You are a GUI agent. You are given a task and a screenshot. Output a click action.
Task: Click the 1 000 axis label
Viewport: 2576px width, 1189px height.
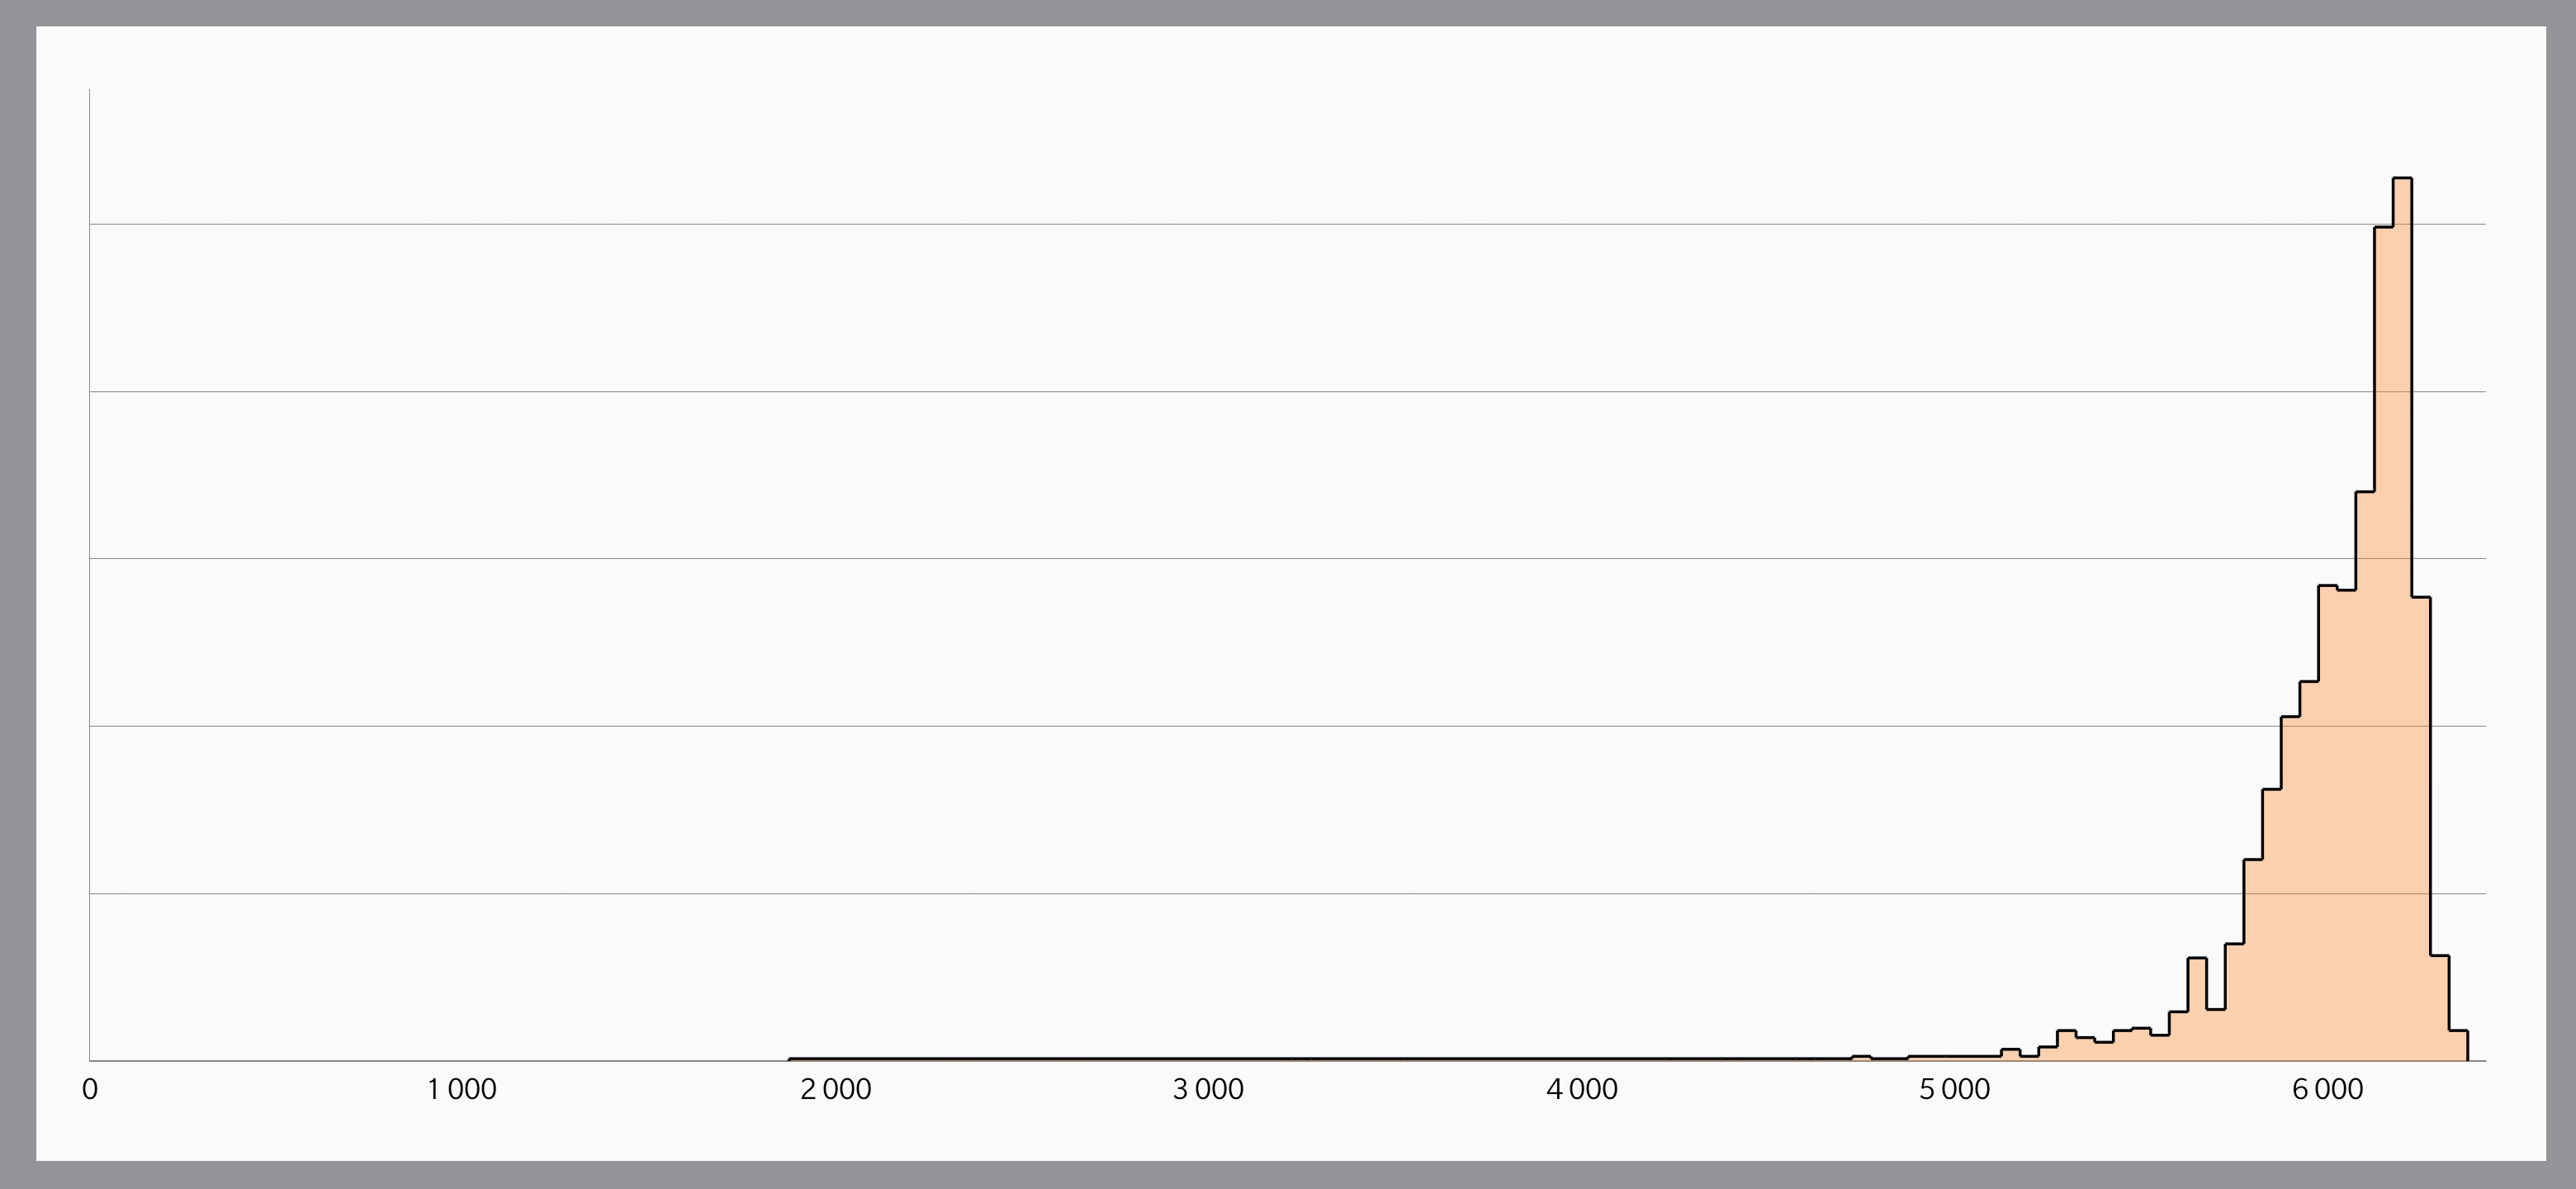coord(462,1089)
